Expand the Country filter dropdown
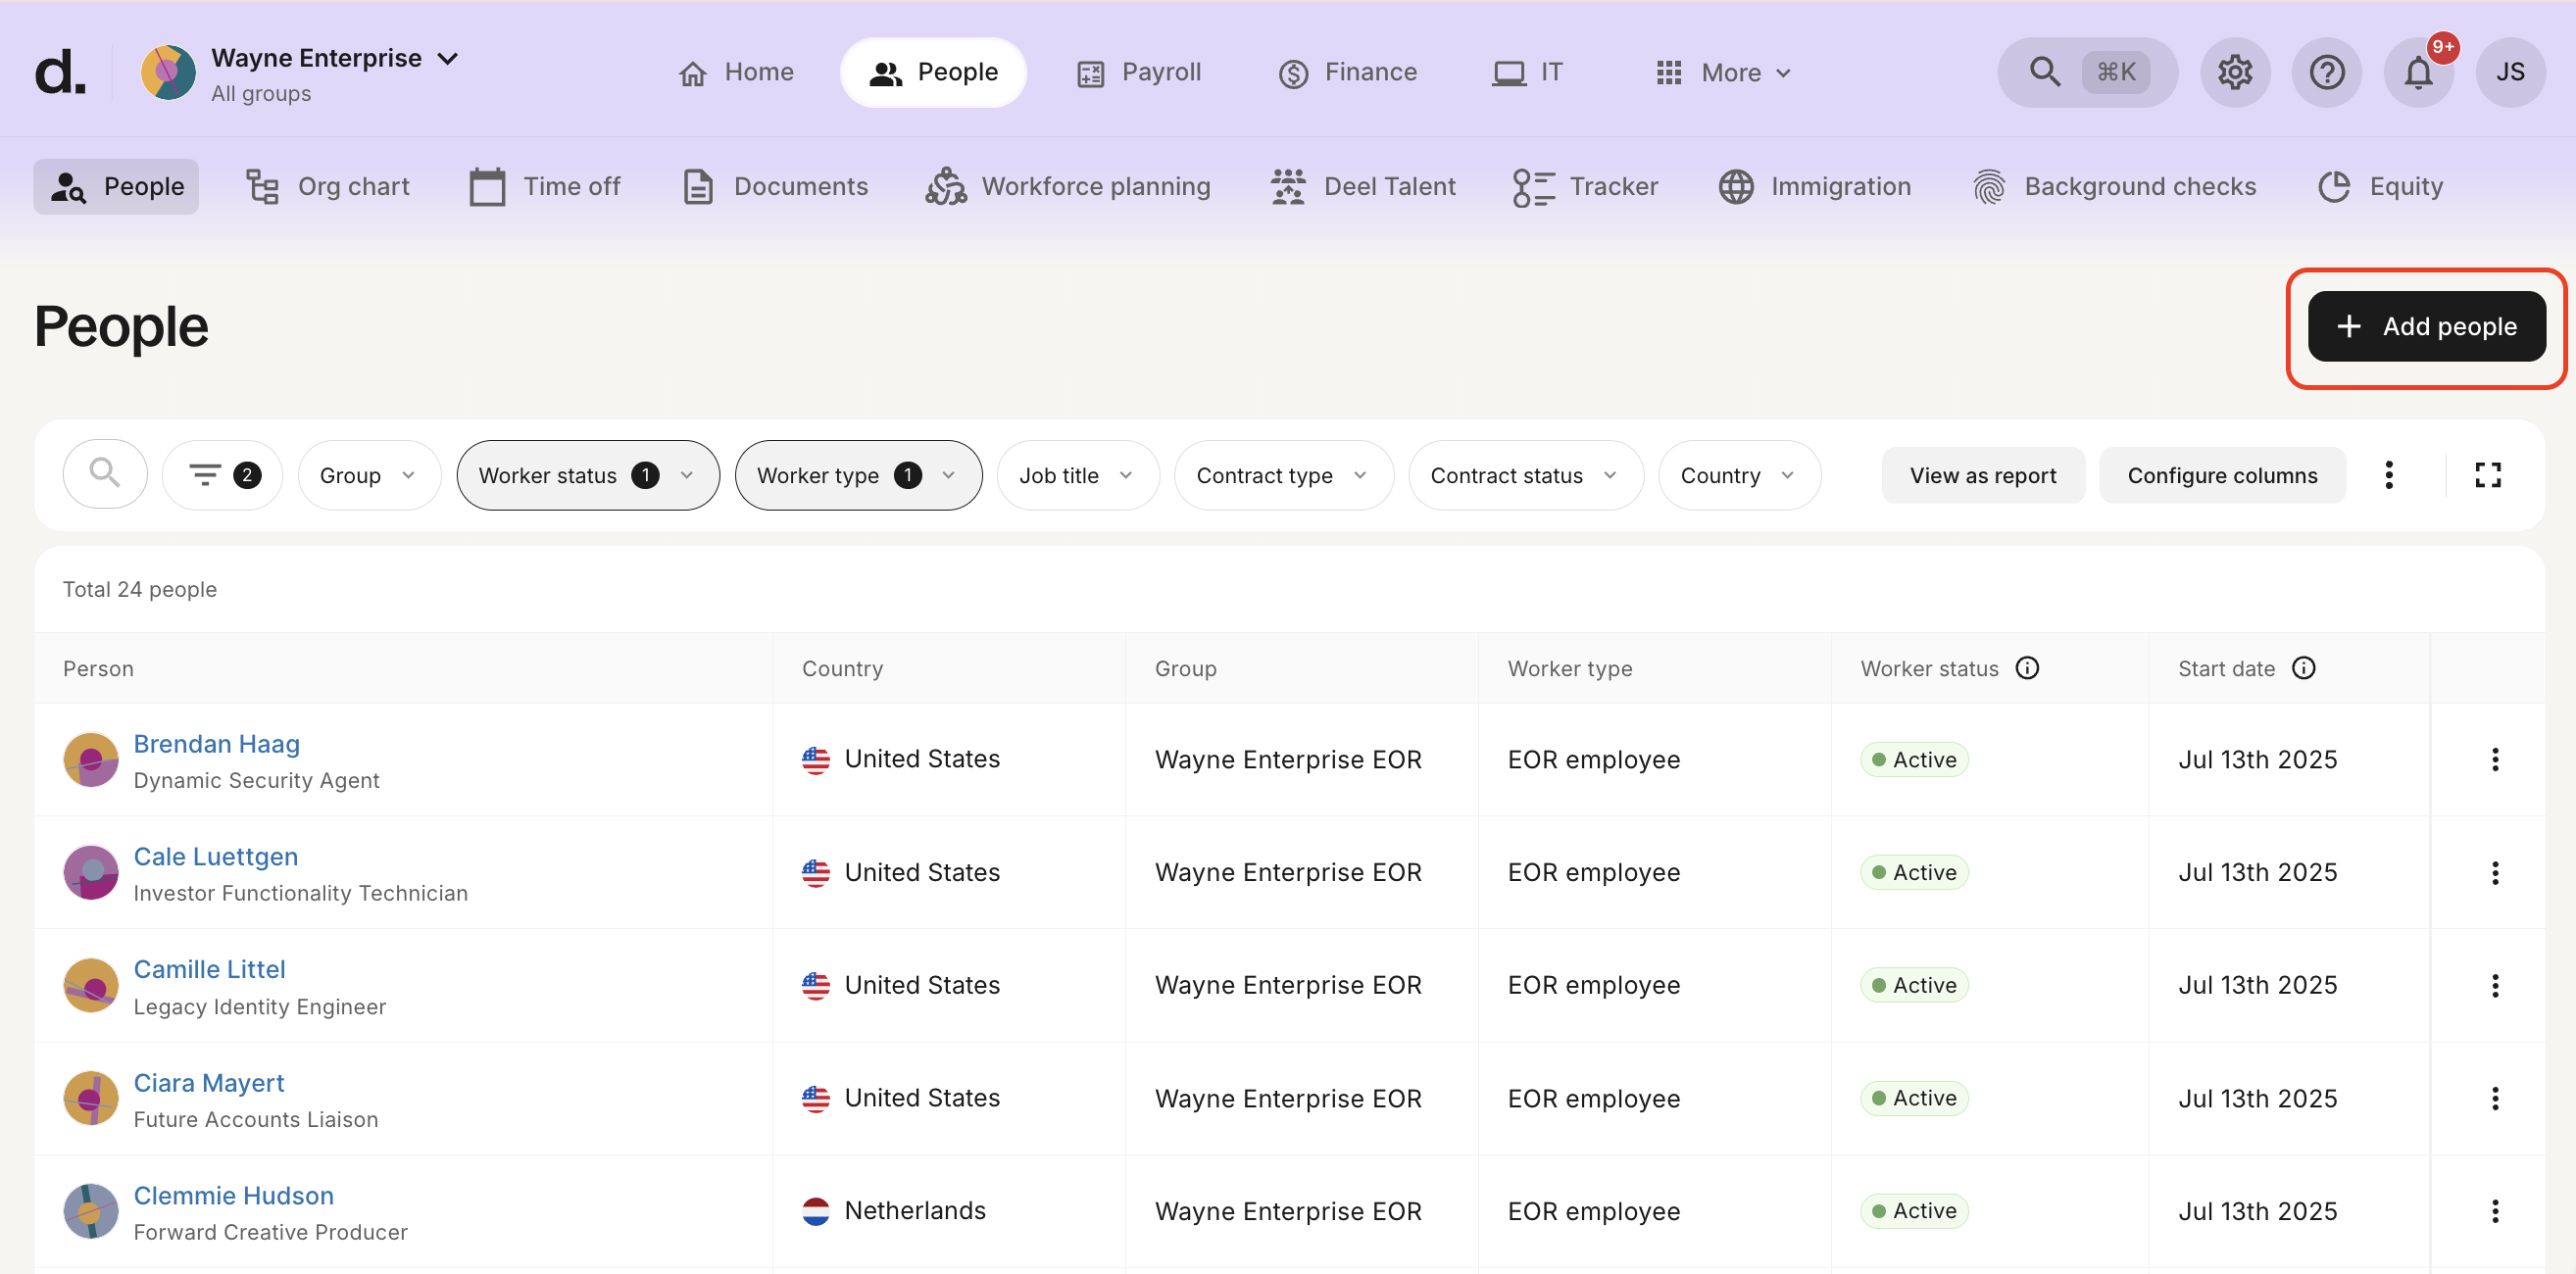 point(1738,474)
